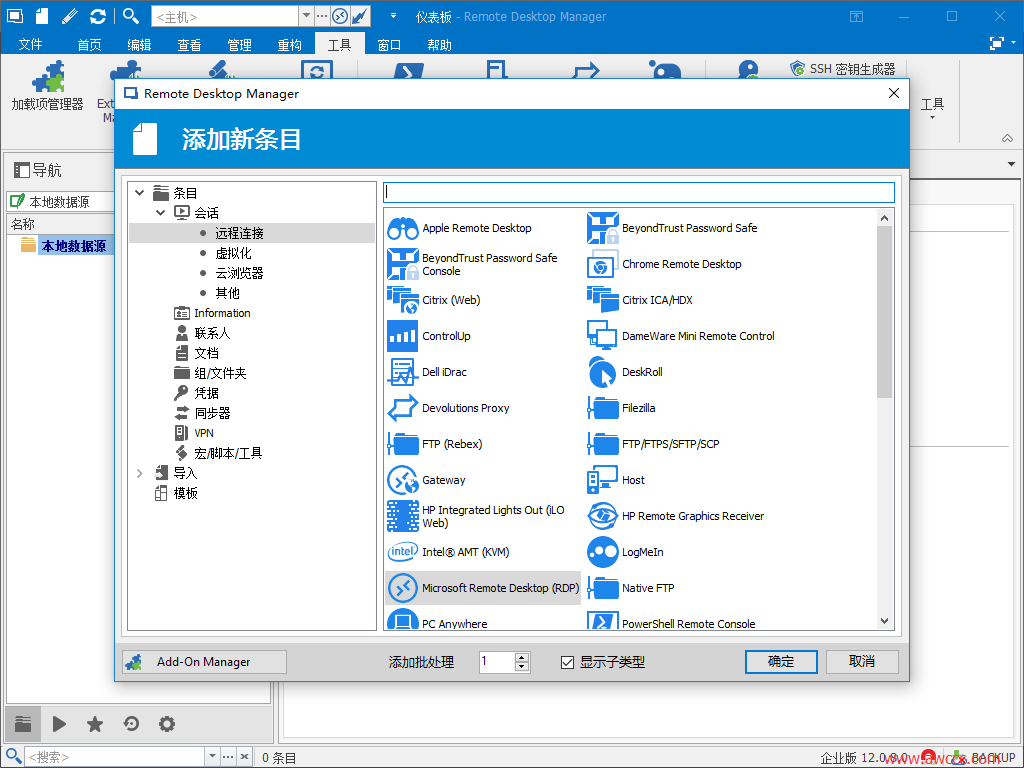Select 同步器 in the category tree
The image size is (1024, 768).
click(x=212, y=413)
